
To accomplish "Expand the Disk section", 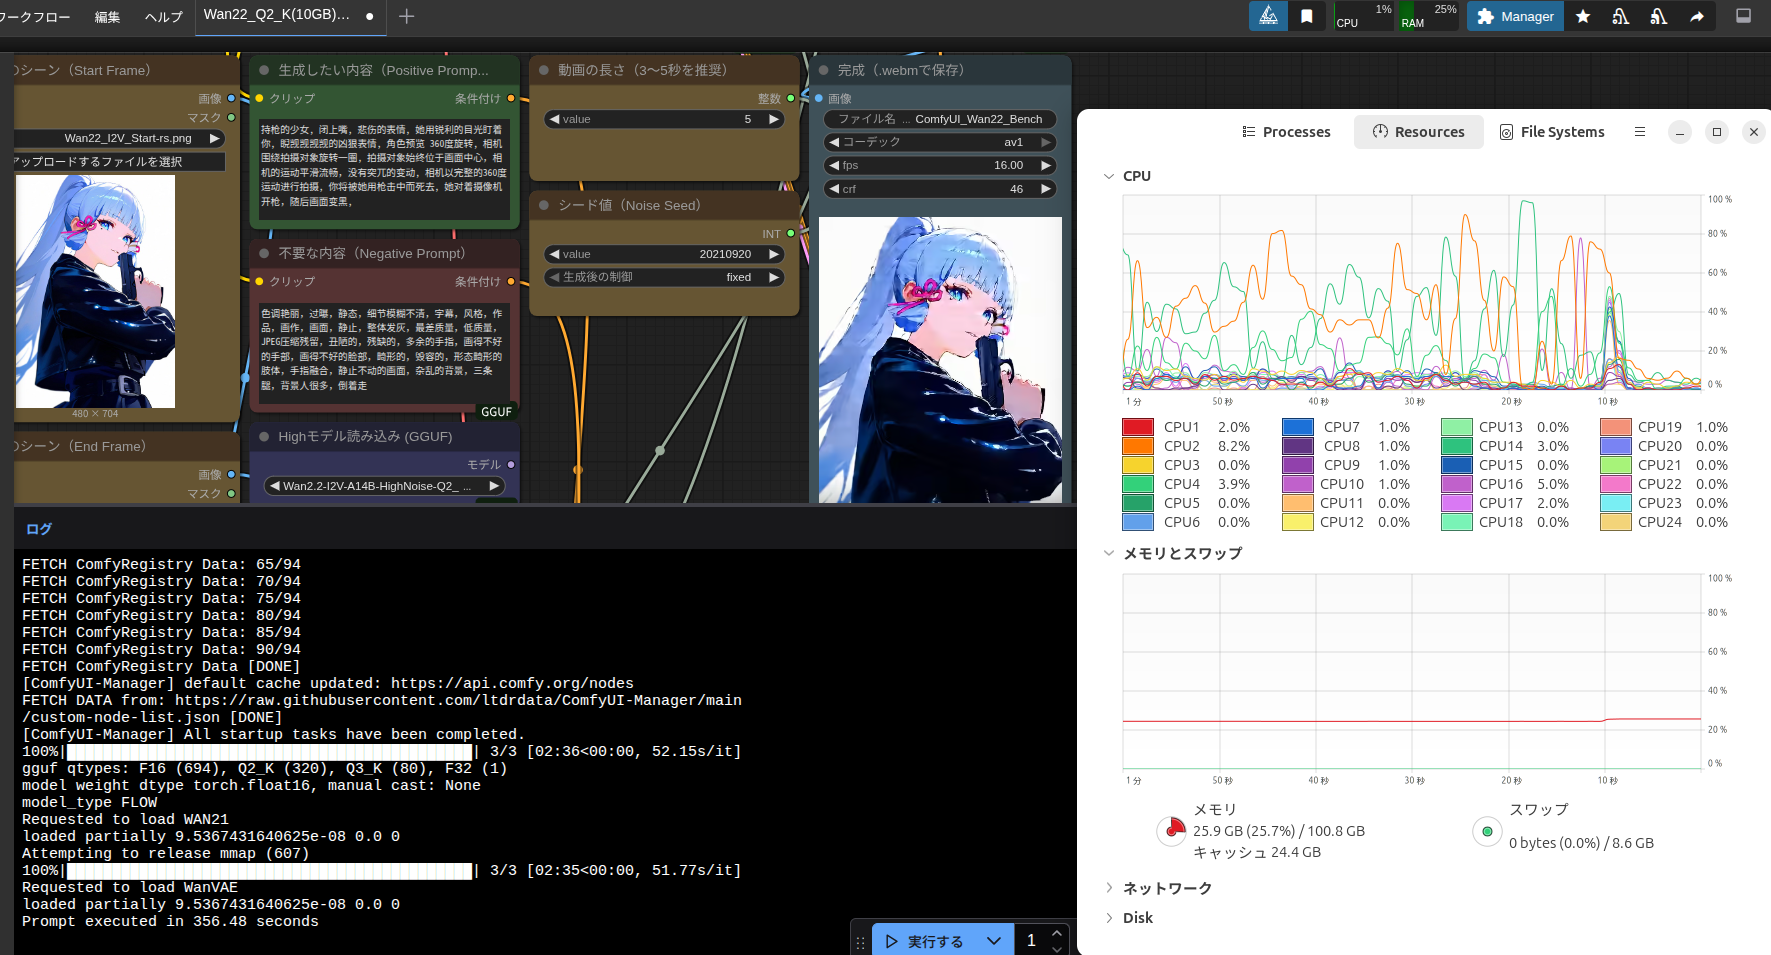I will 1109,918.
